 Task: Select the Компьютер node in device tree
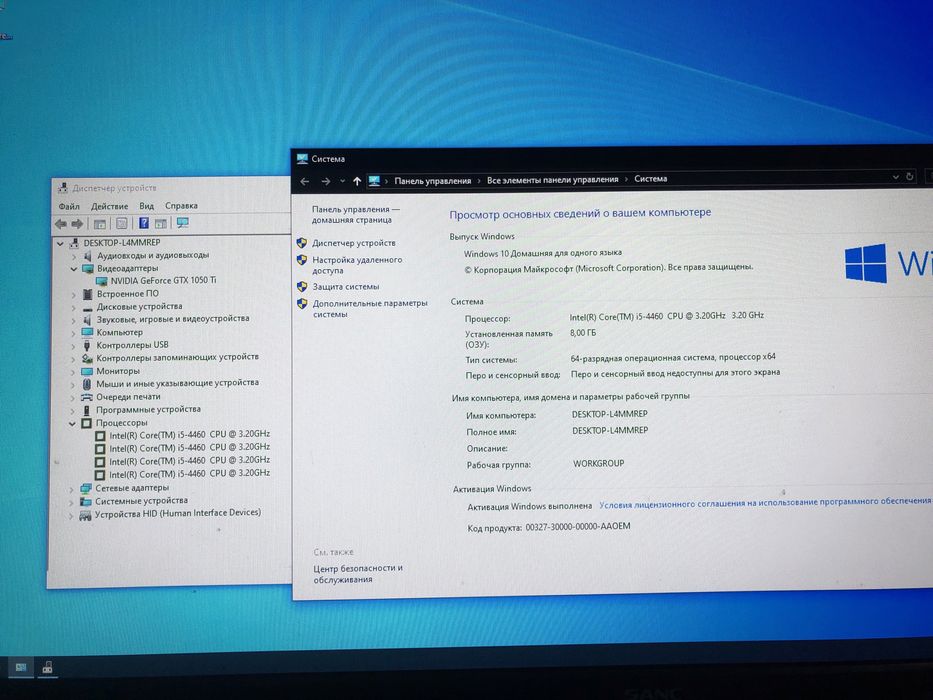pyautogui.click(x=120, y=332)
